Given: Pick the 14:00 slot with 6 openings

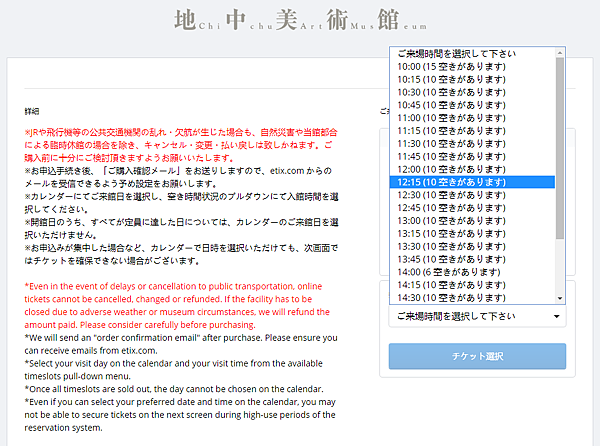Looking at the screenshot, I should pyautogui.click(x=472, y=272).
